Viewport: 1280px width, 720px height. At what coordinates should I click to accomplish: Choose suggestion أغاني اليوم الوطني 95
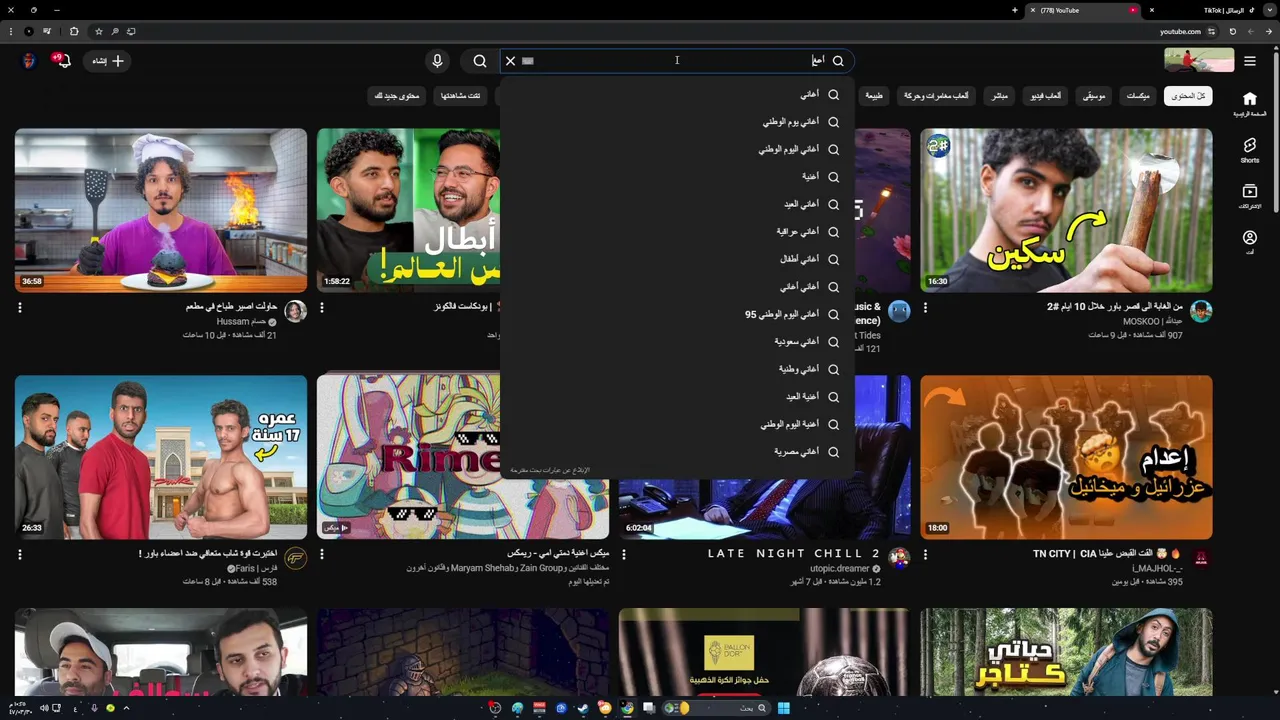677,314
